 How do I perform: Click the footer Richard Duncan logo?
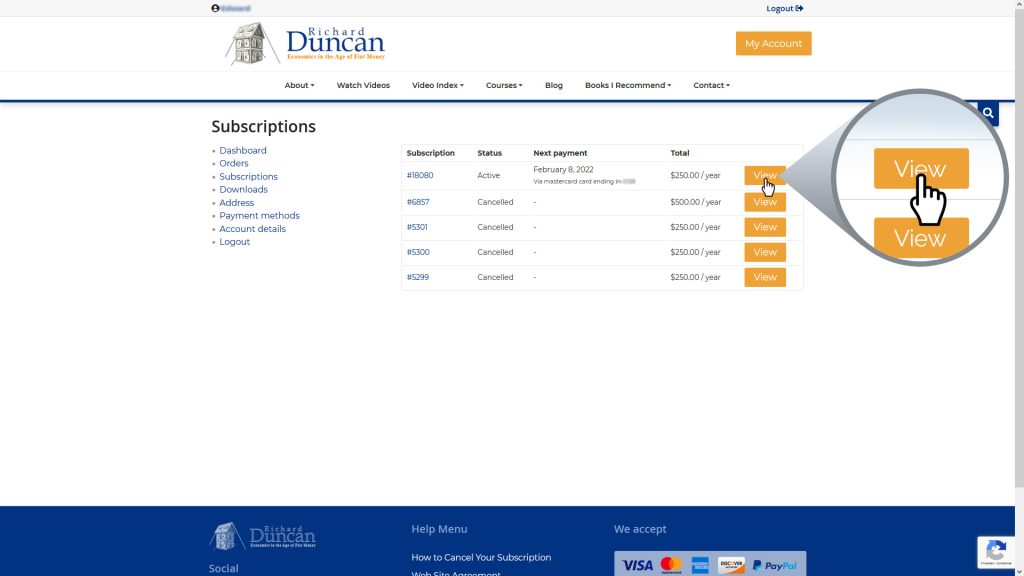coord(263,536)
